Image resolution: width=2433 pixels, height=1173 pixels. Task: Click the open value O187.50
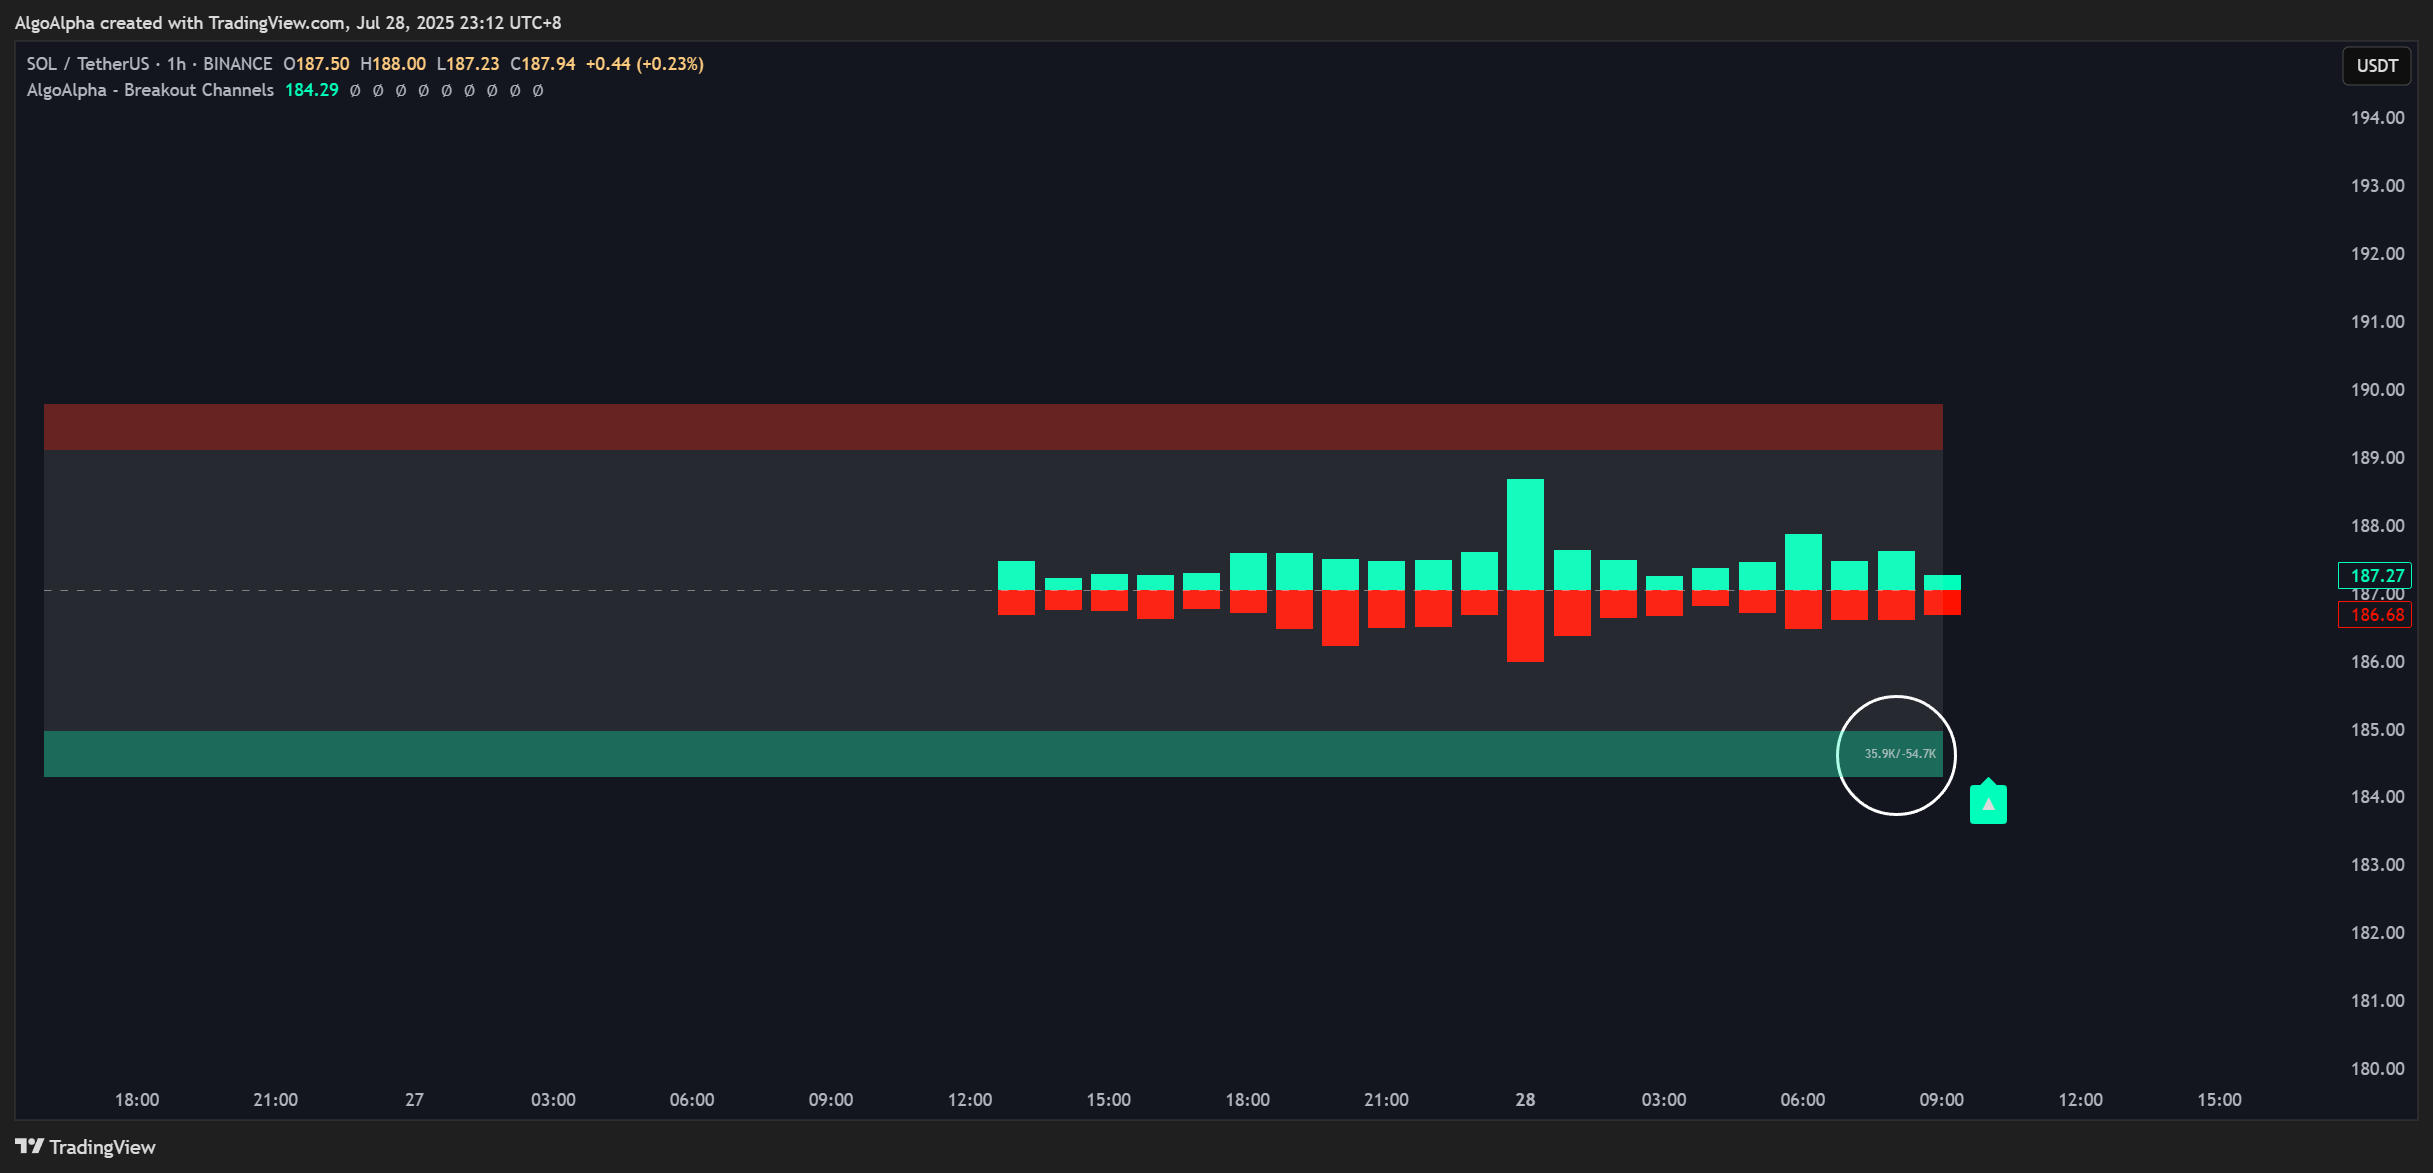pyautogui.click(x=316, y=64)
